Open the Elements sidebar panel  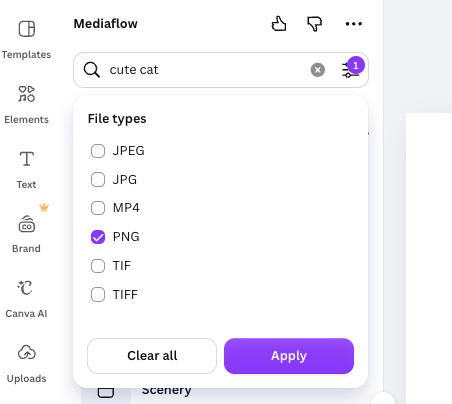(26, 104)
